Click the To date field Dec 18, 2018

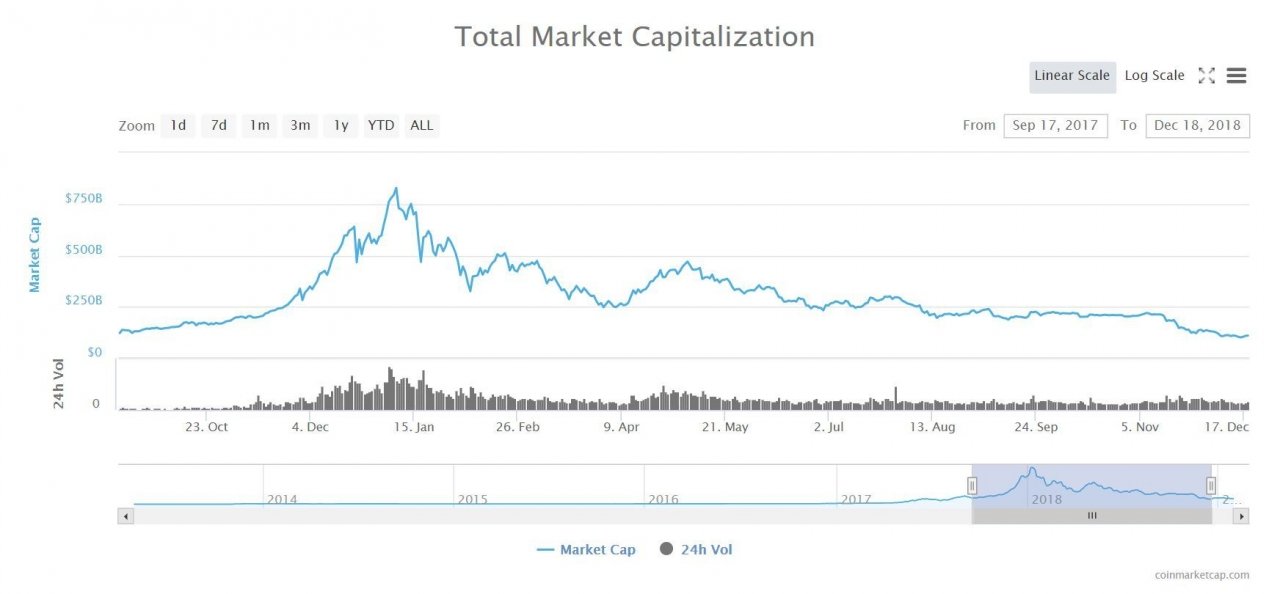click(1197, 125)
